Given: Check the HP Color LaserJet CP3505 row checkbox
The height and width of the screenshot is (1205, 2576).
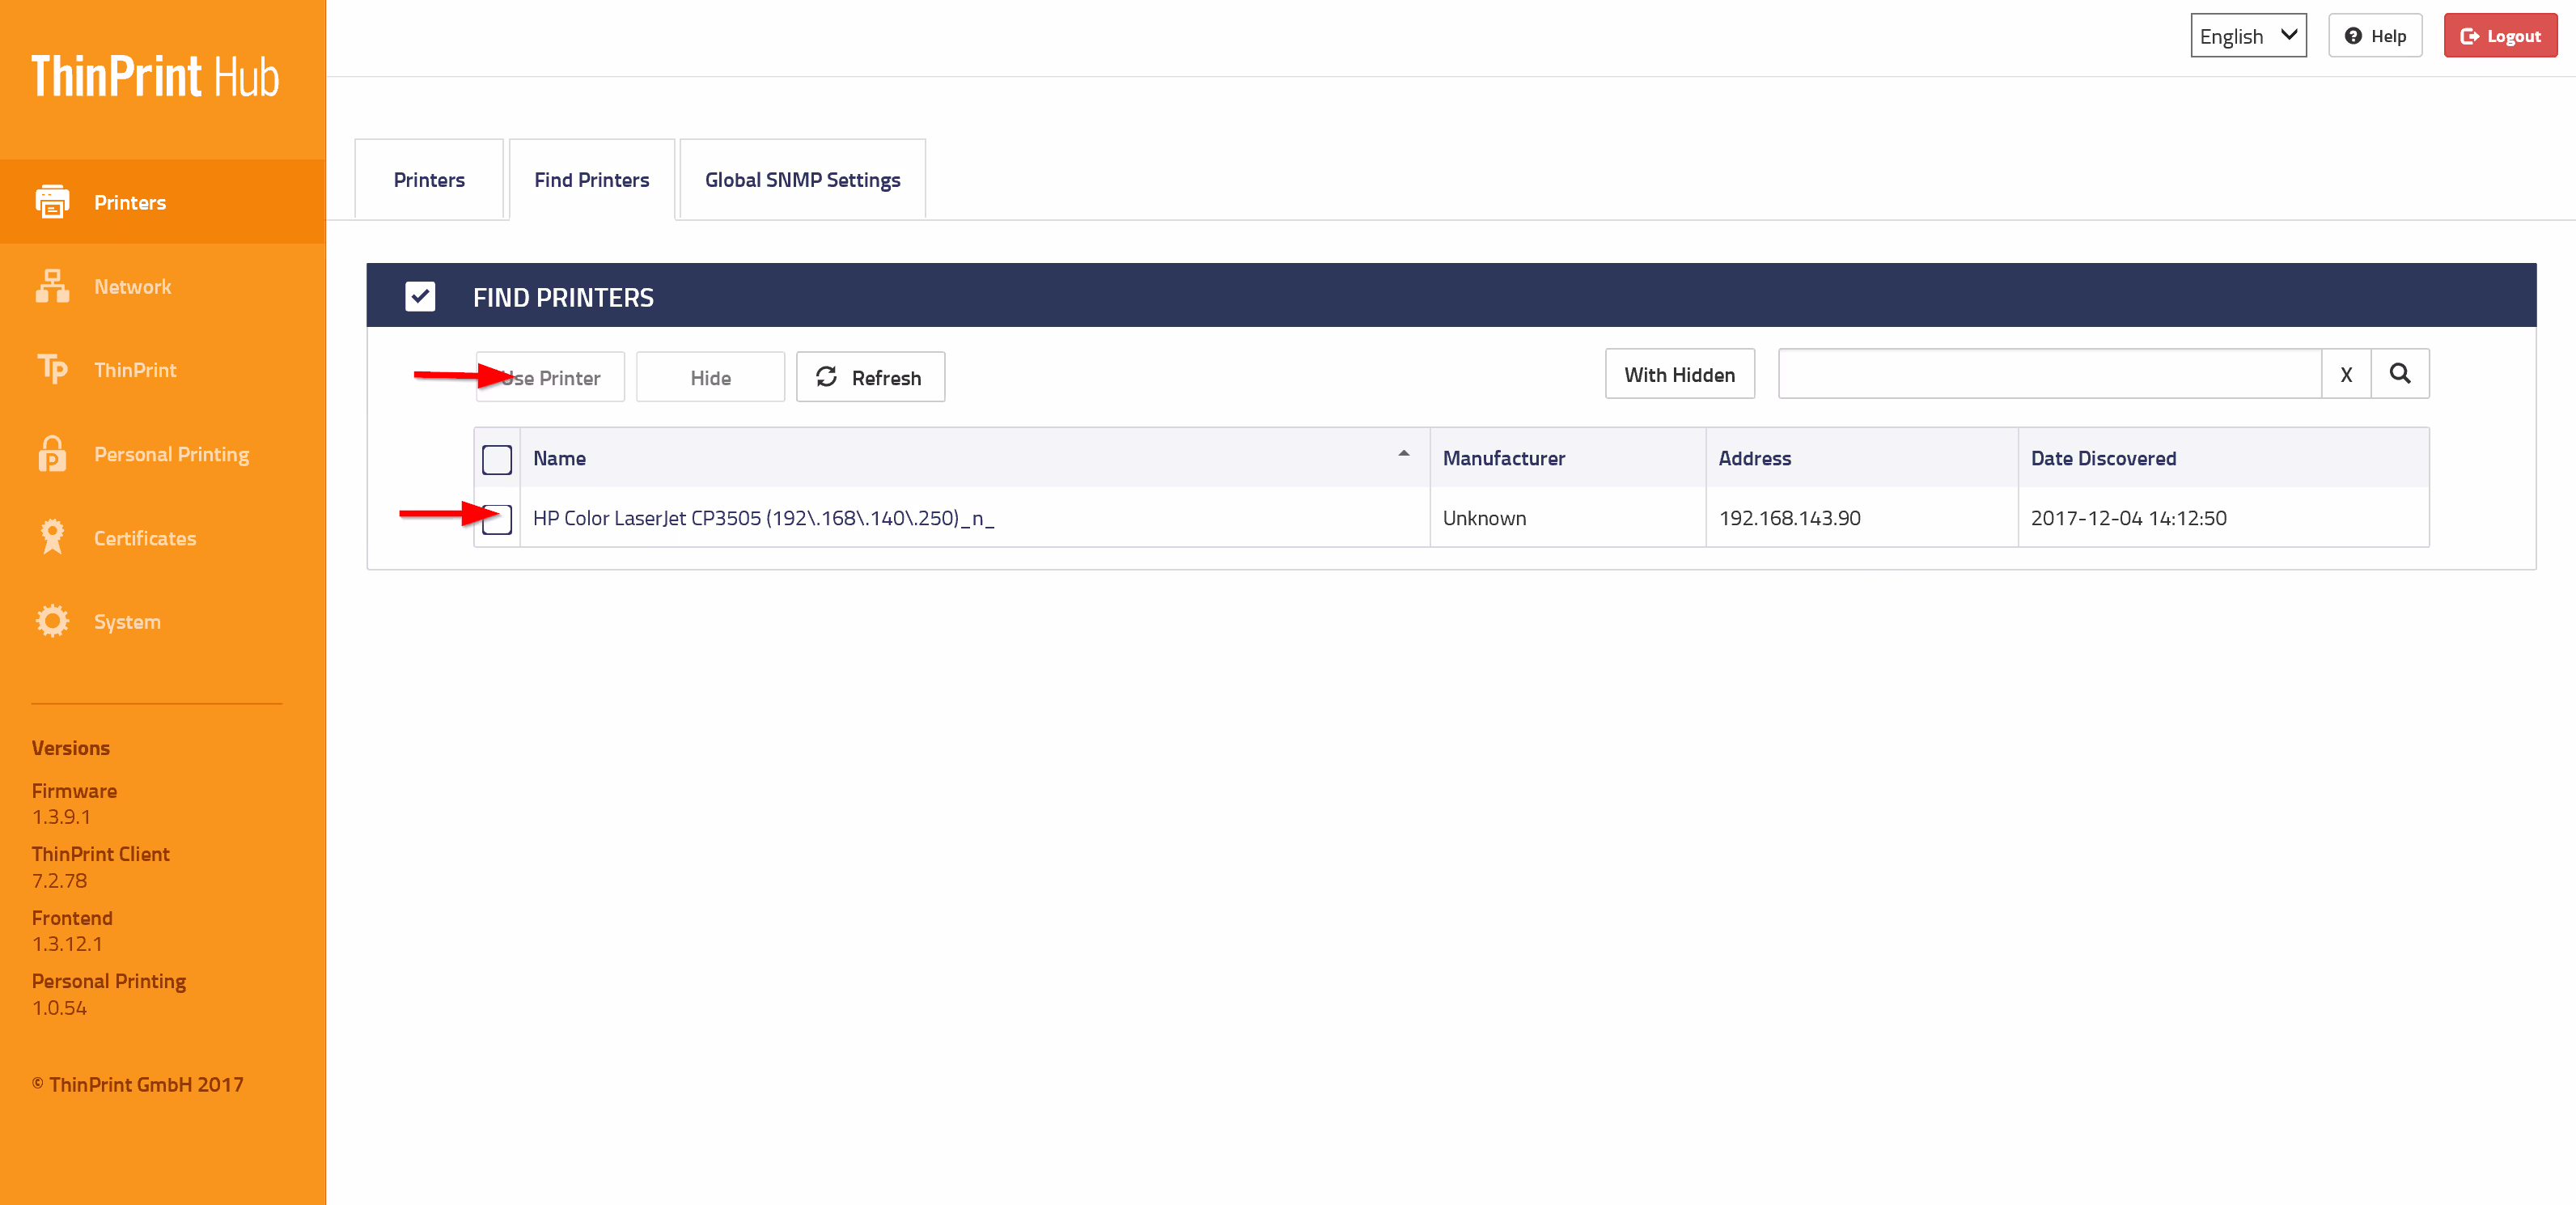Looking at the screenshot, I should pos(497,519).
